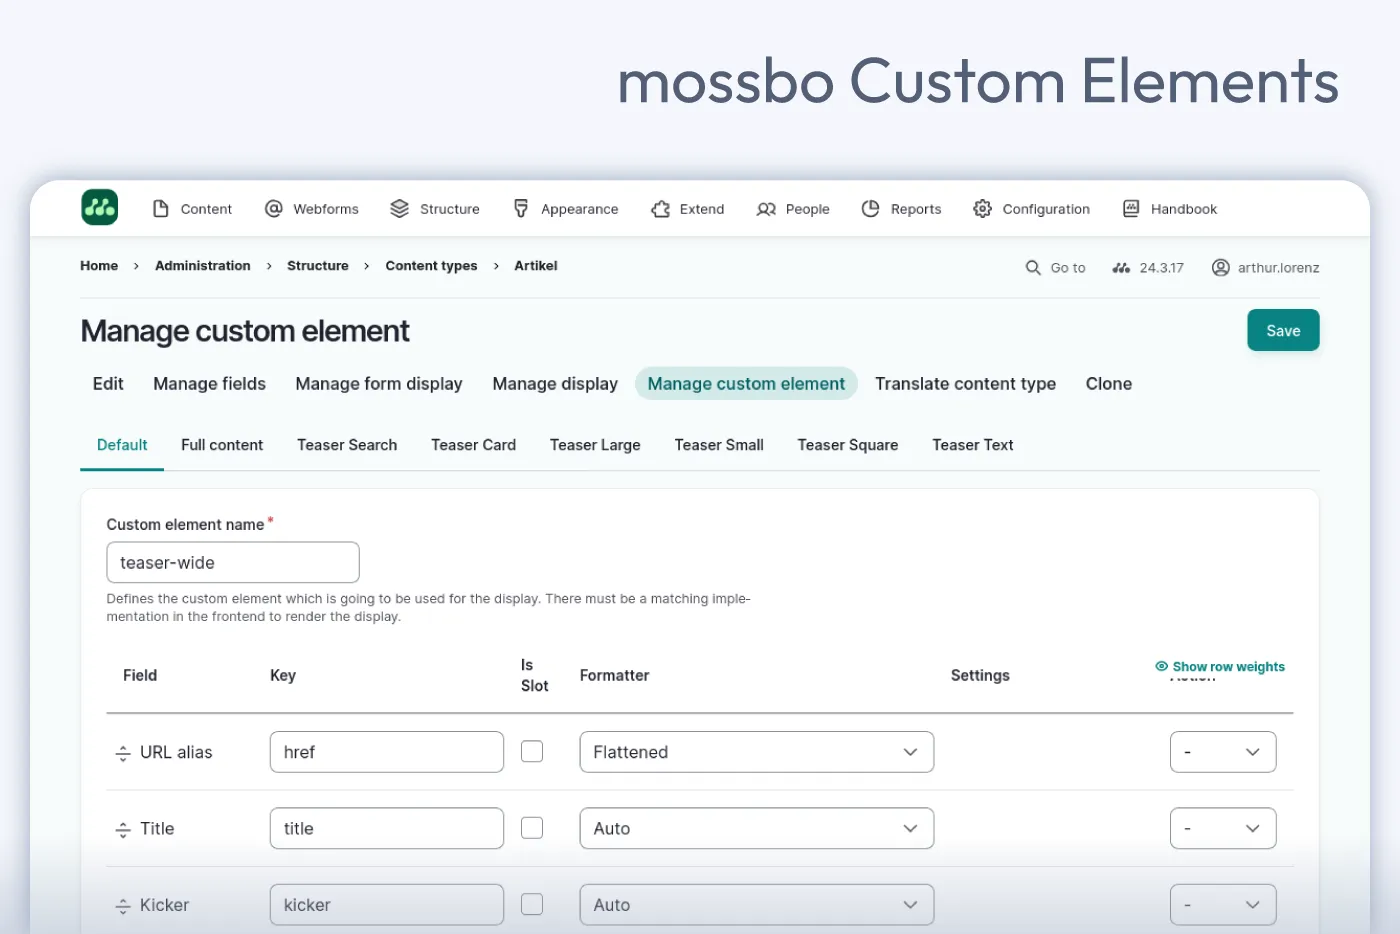The height and width of the screenshot is (934, 1400).
Task: Open the action dropdown in URL alias row
Action: [x=1223, y=752]
